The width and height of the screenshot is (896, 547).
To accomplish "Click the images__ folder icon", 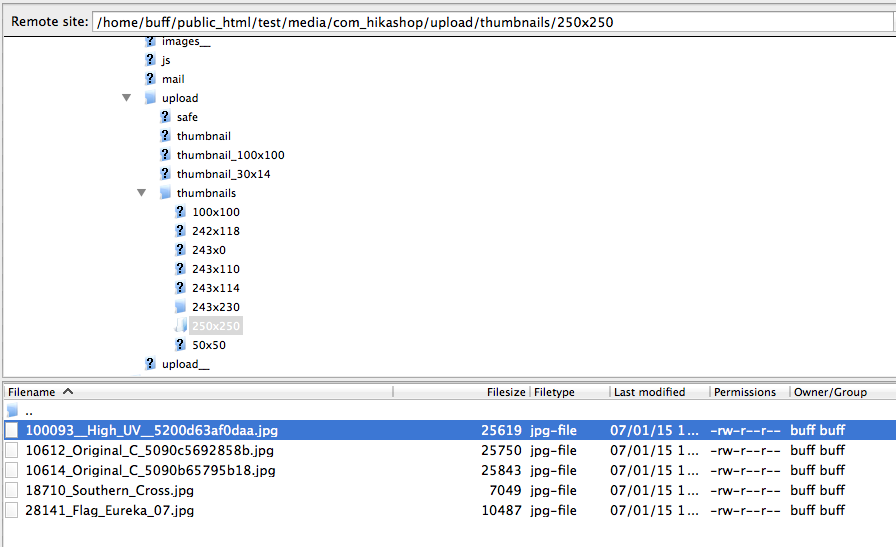I will click(150, 41).
